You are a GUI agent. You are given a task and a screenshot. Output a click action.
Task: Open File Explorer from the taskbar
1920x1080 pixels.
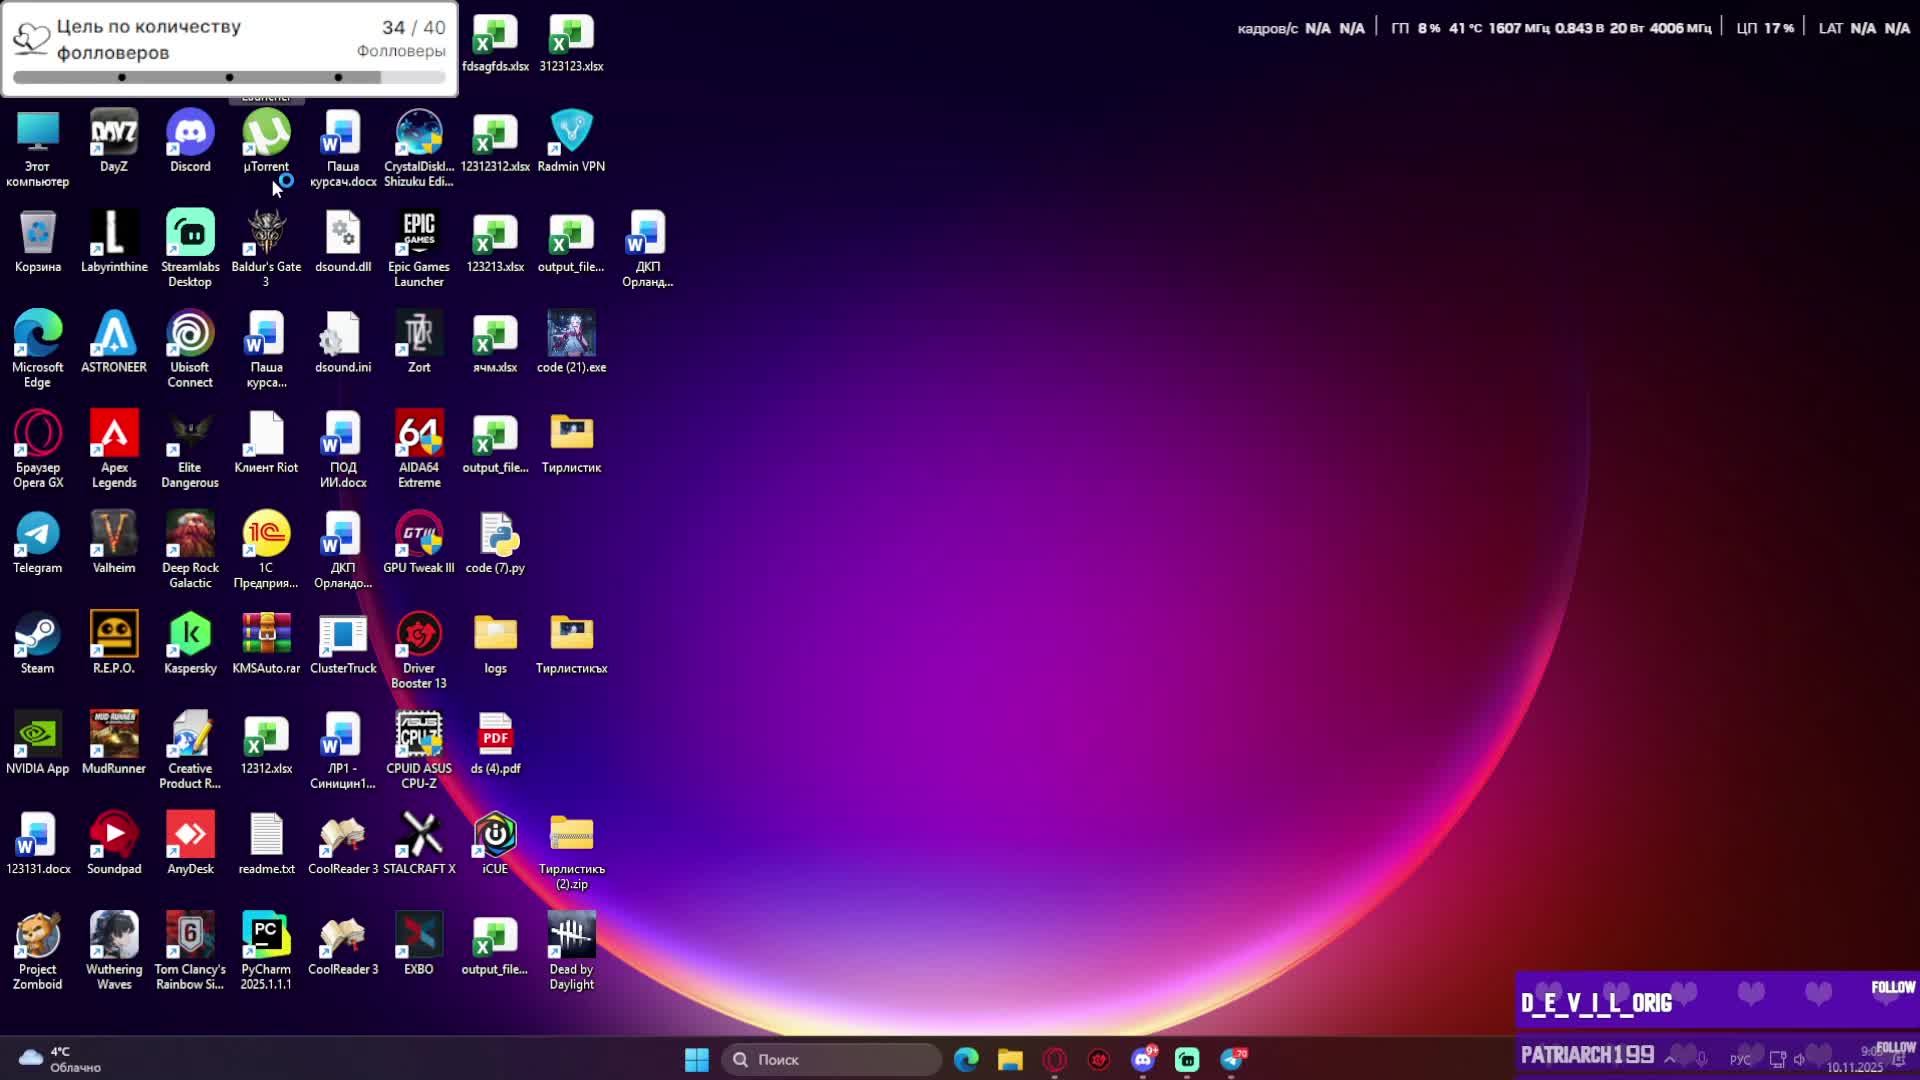click(x=1010, y=1059)
